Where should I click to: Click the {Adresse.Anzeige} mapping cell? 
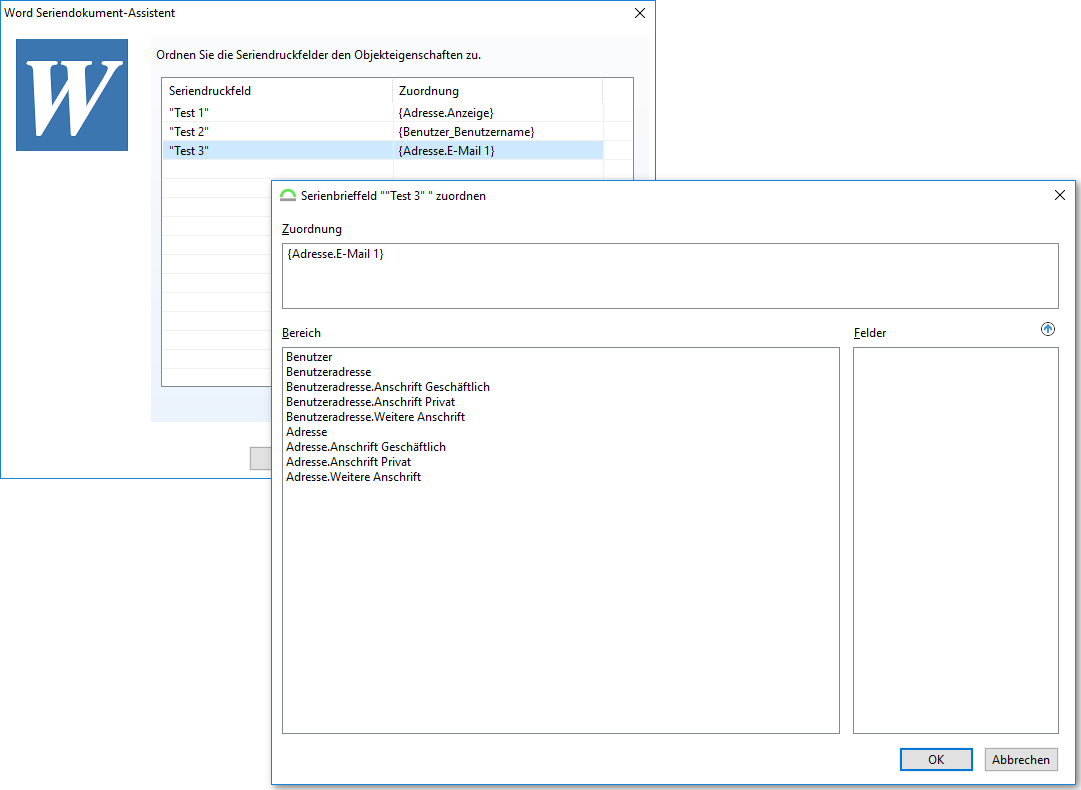coord(498,112)
